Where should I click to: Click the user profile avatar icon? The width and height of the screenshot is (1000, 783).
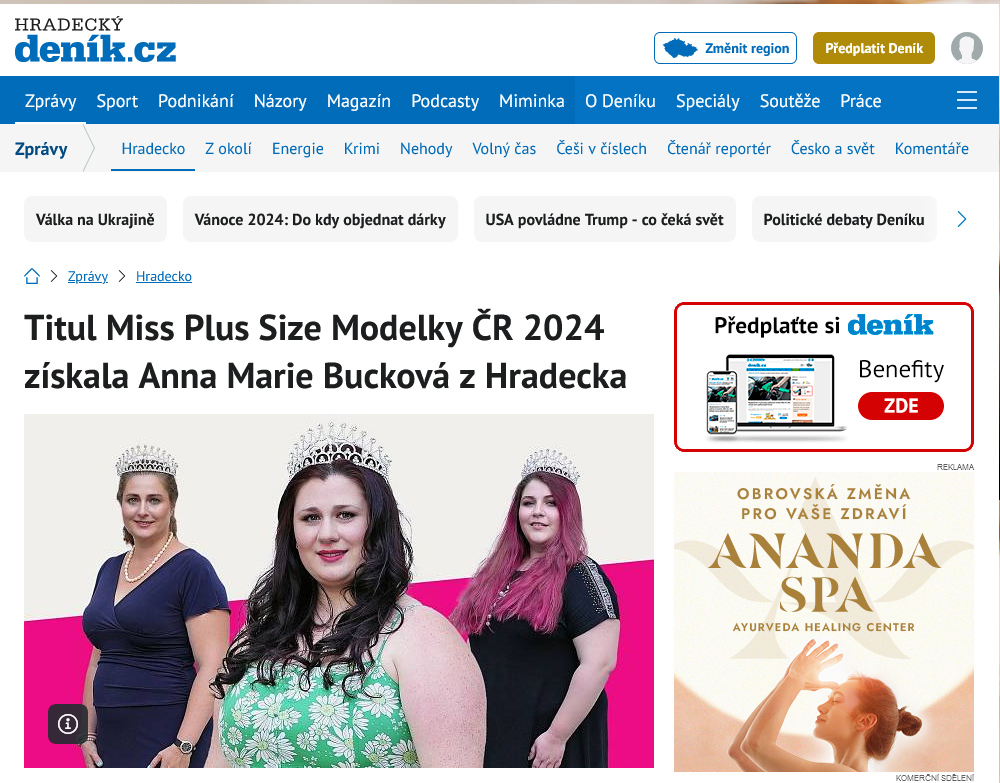click(x=967, y=48)
